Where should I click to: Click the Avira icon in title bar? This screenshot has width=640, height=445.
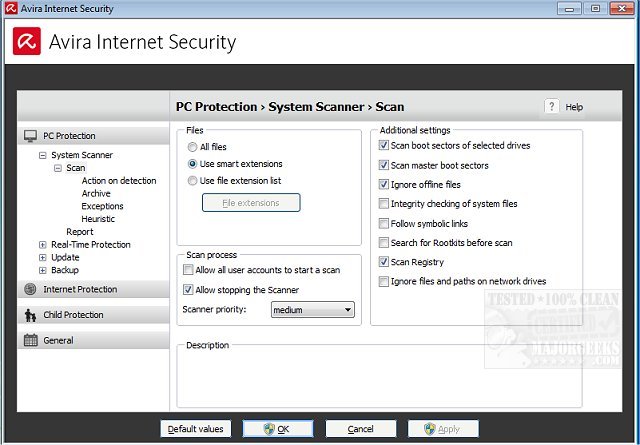point(11,8)
